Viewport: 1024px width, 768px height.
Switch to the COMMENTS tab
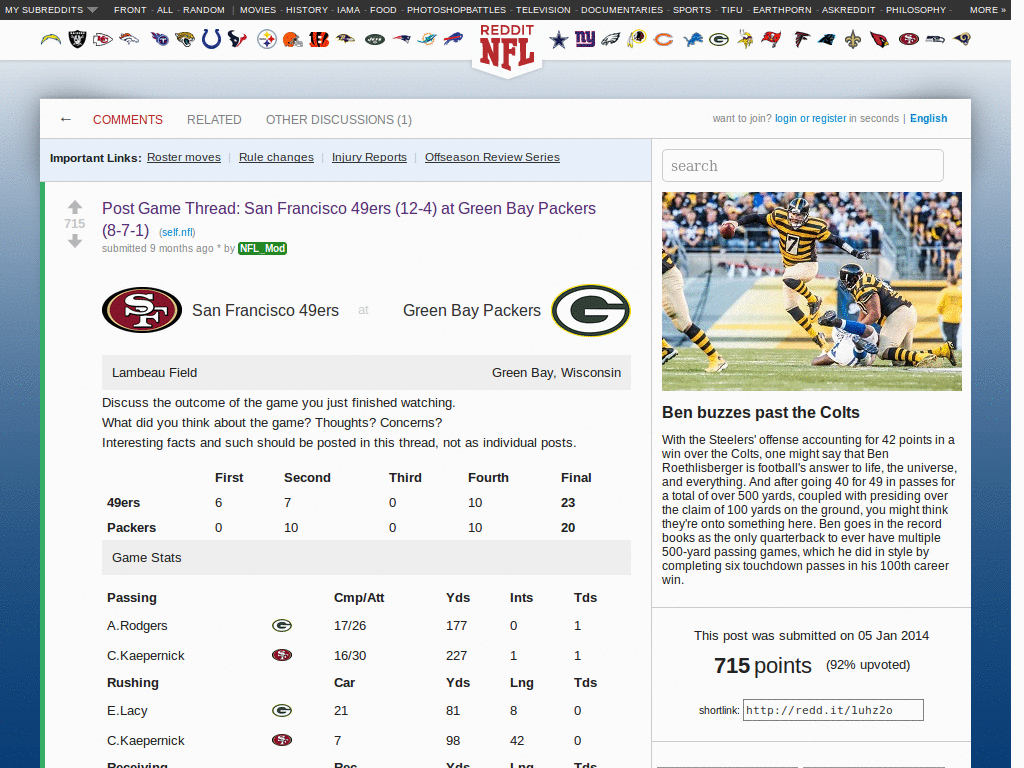pos(127,120)
